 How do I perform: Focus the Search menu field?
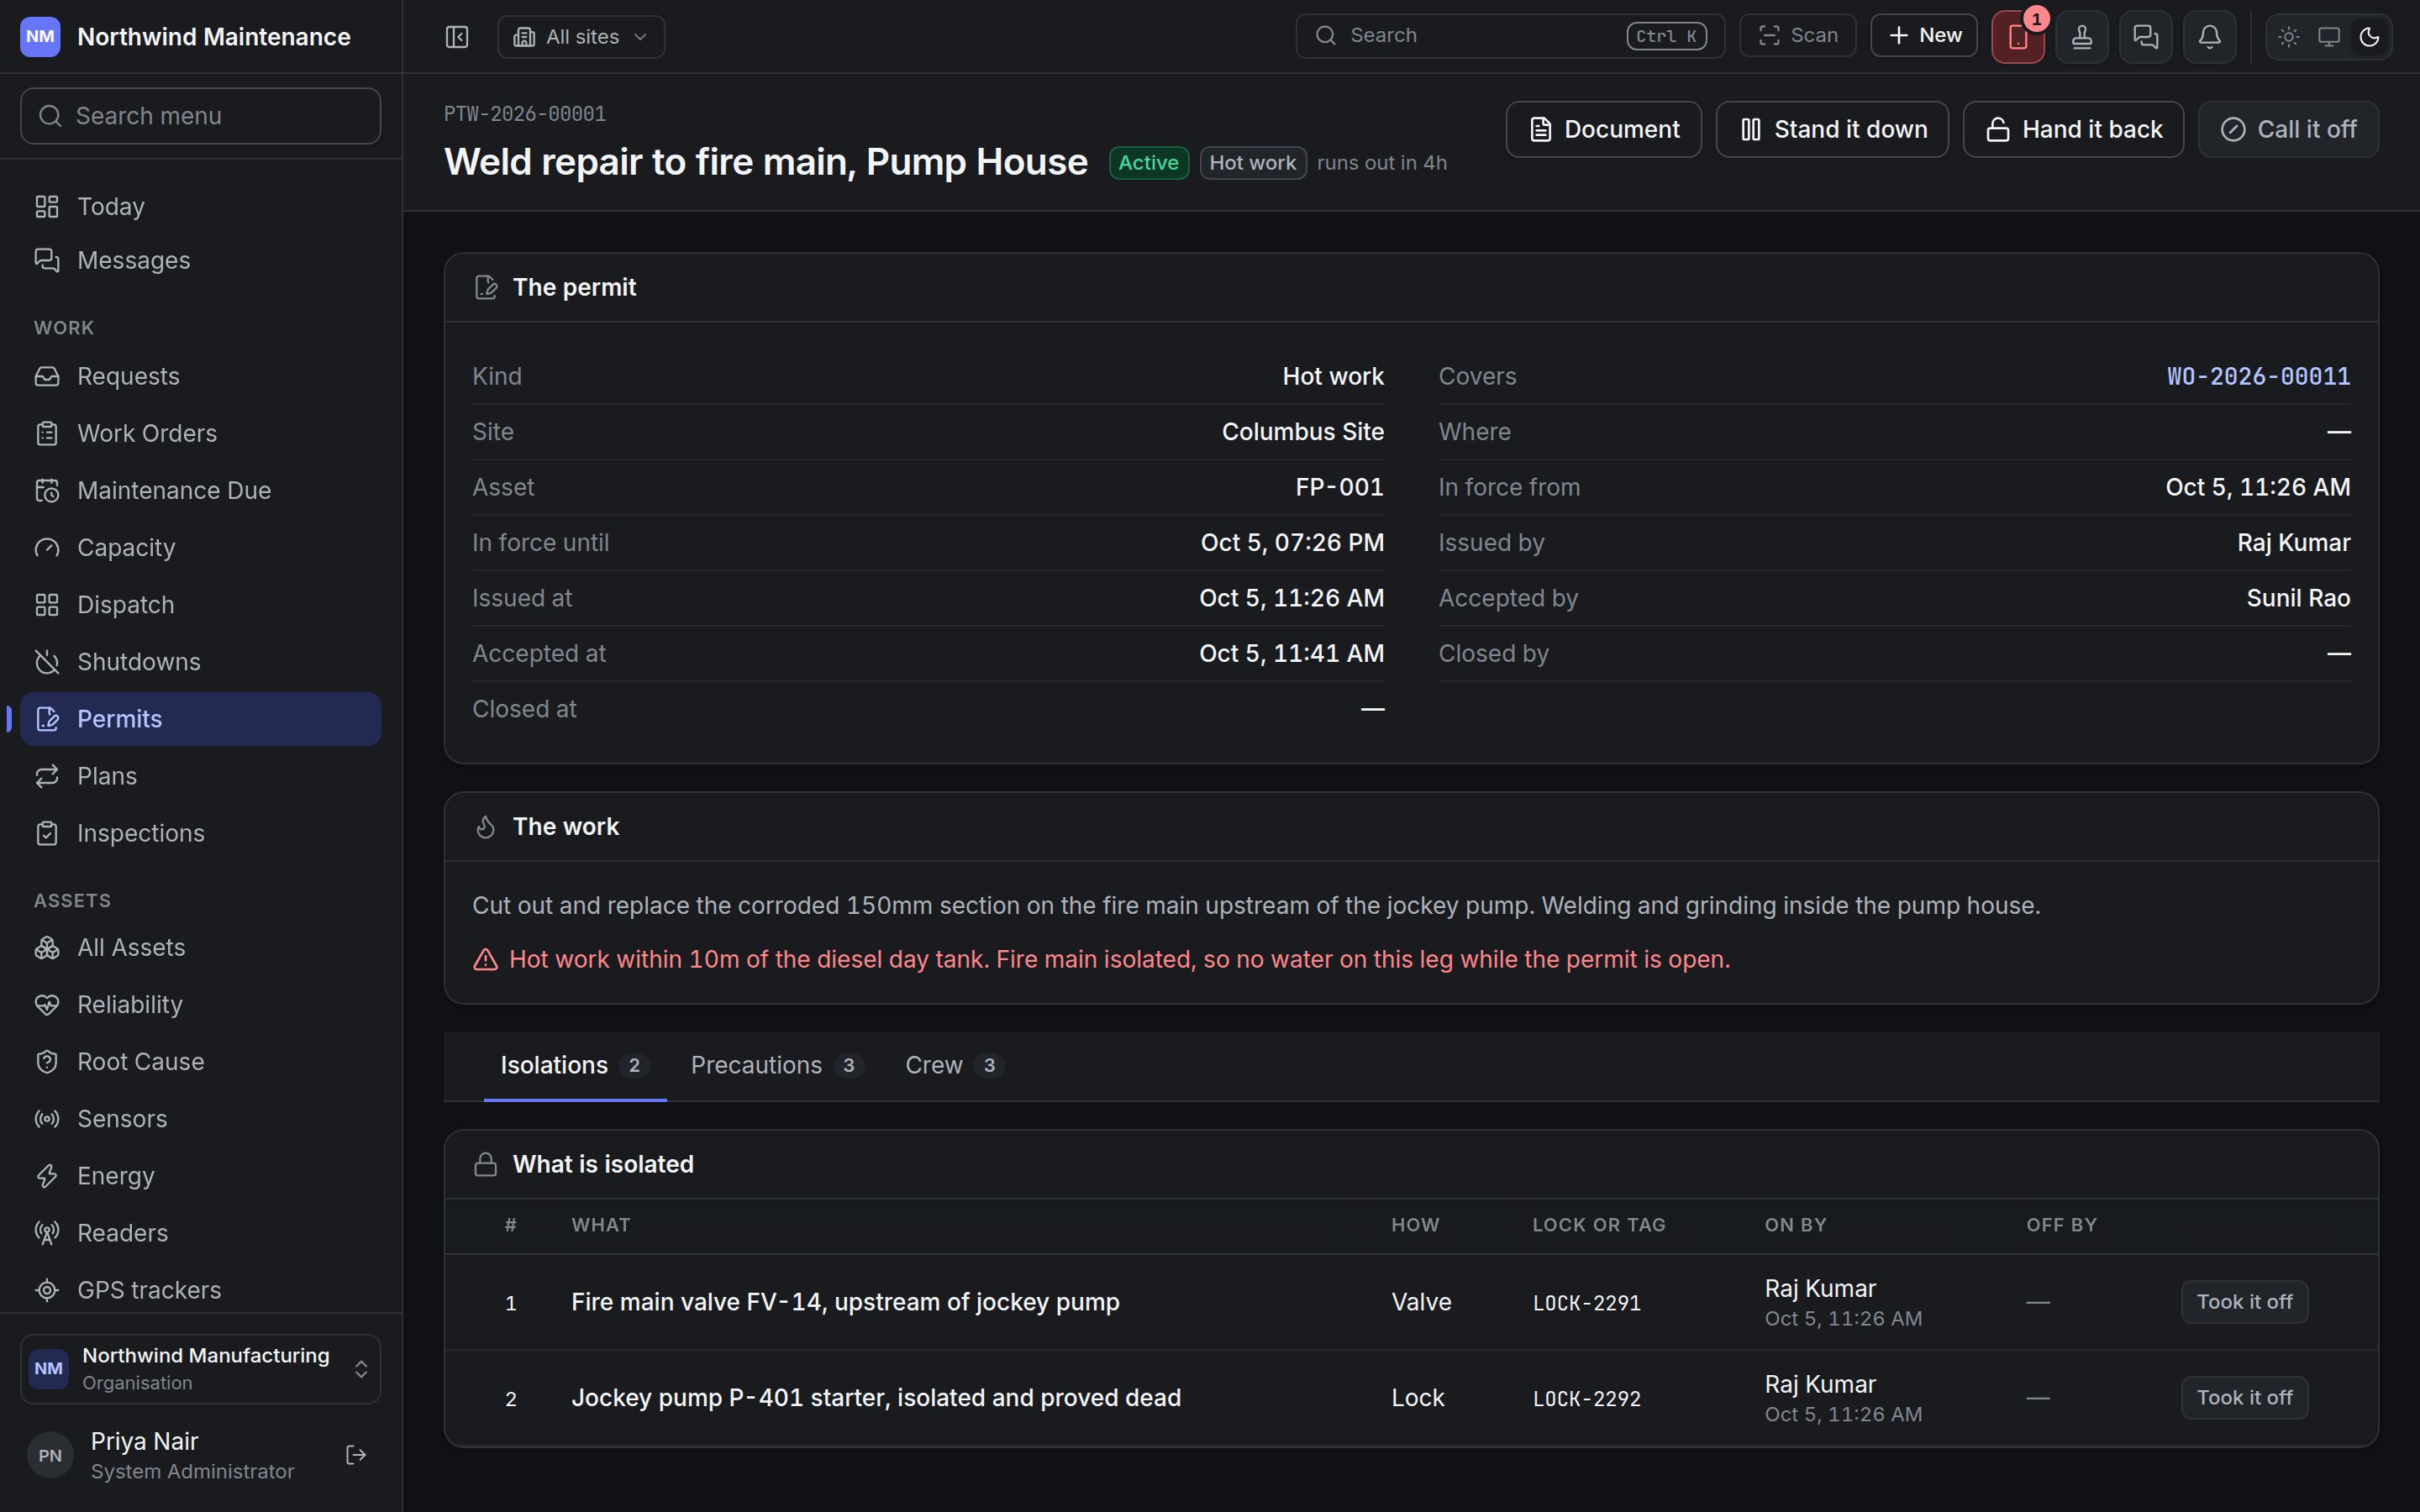click(200, 116)
